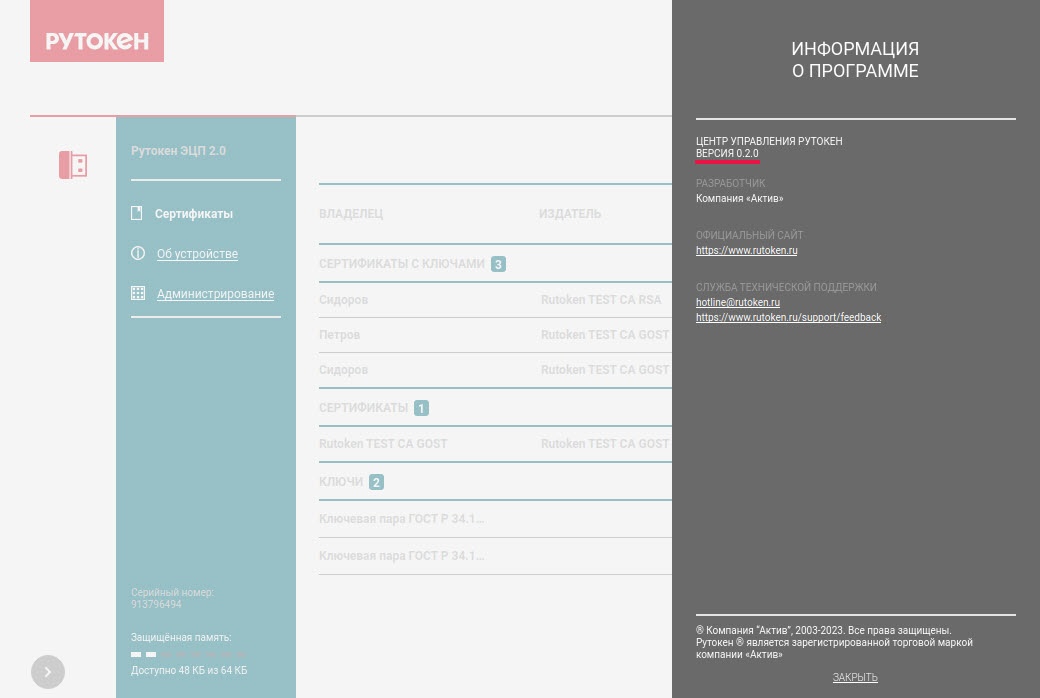Click the ВЛАДЕЛЕЦ column header

(351, 214)
